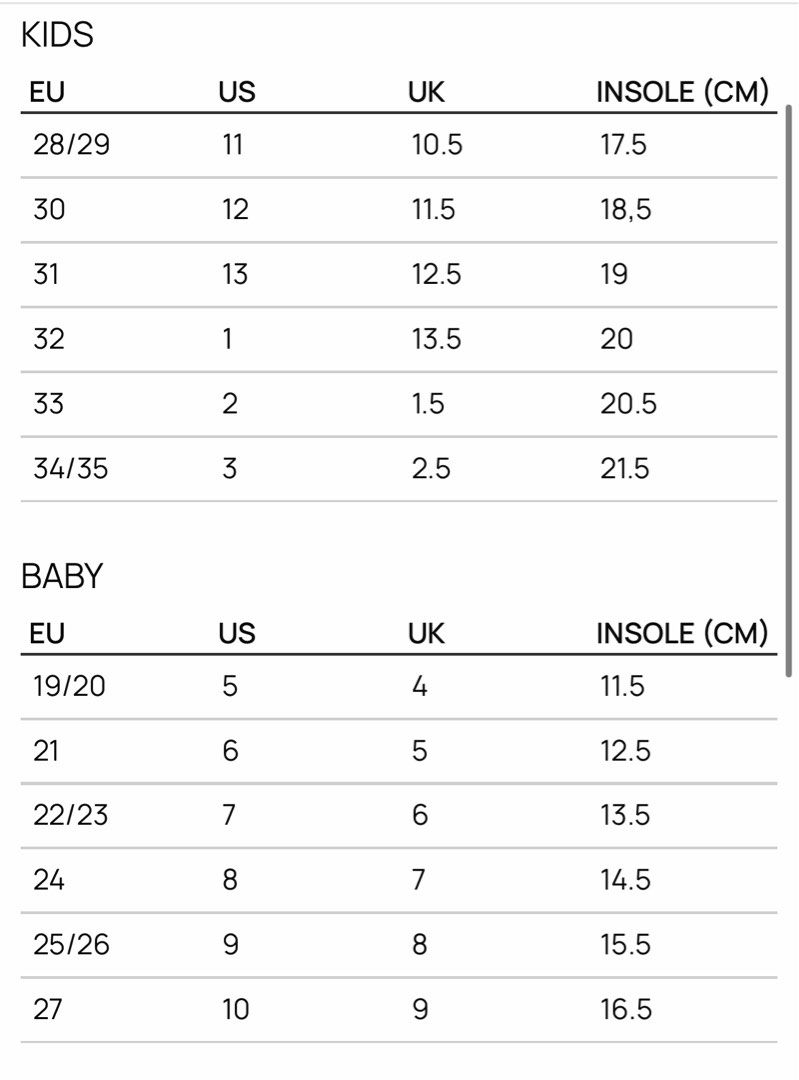Select the EU size 25/26 cell

pos(70,944)
